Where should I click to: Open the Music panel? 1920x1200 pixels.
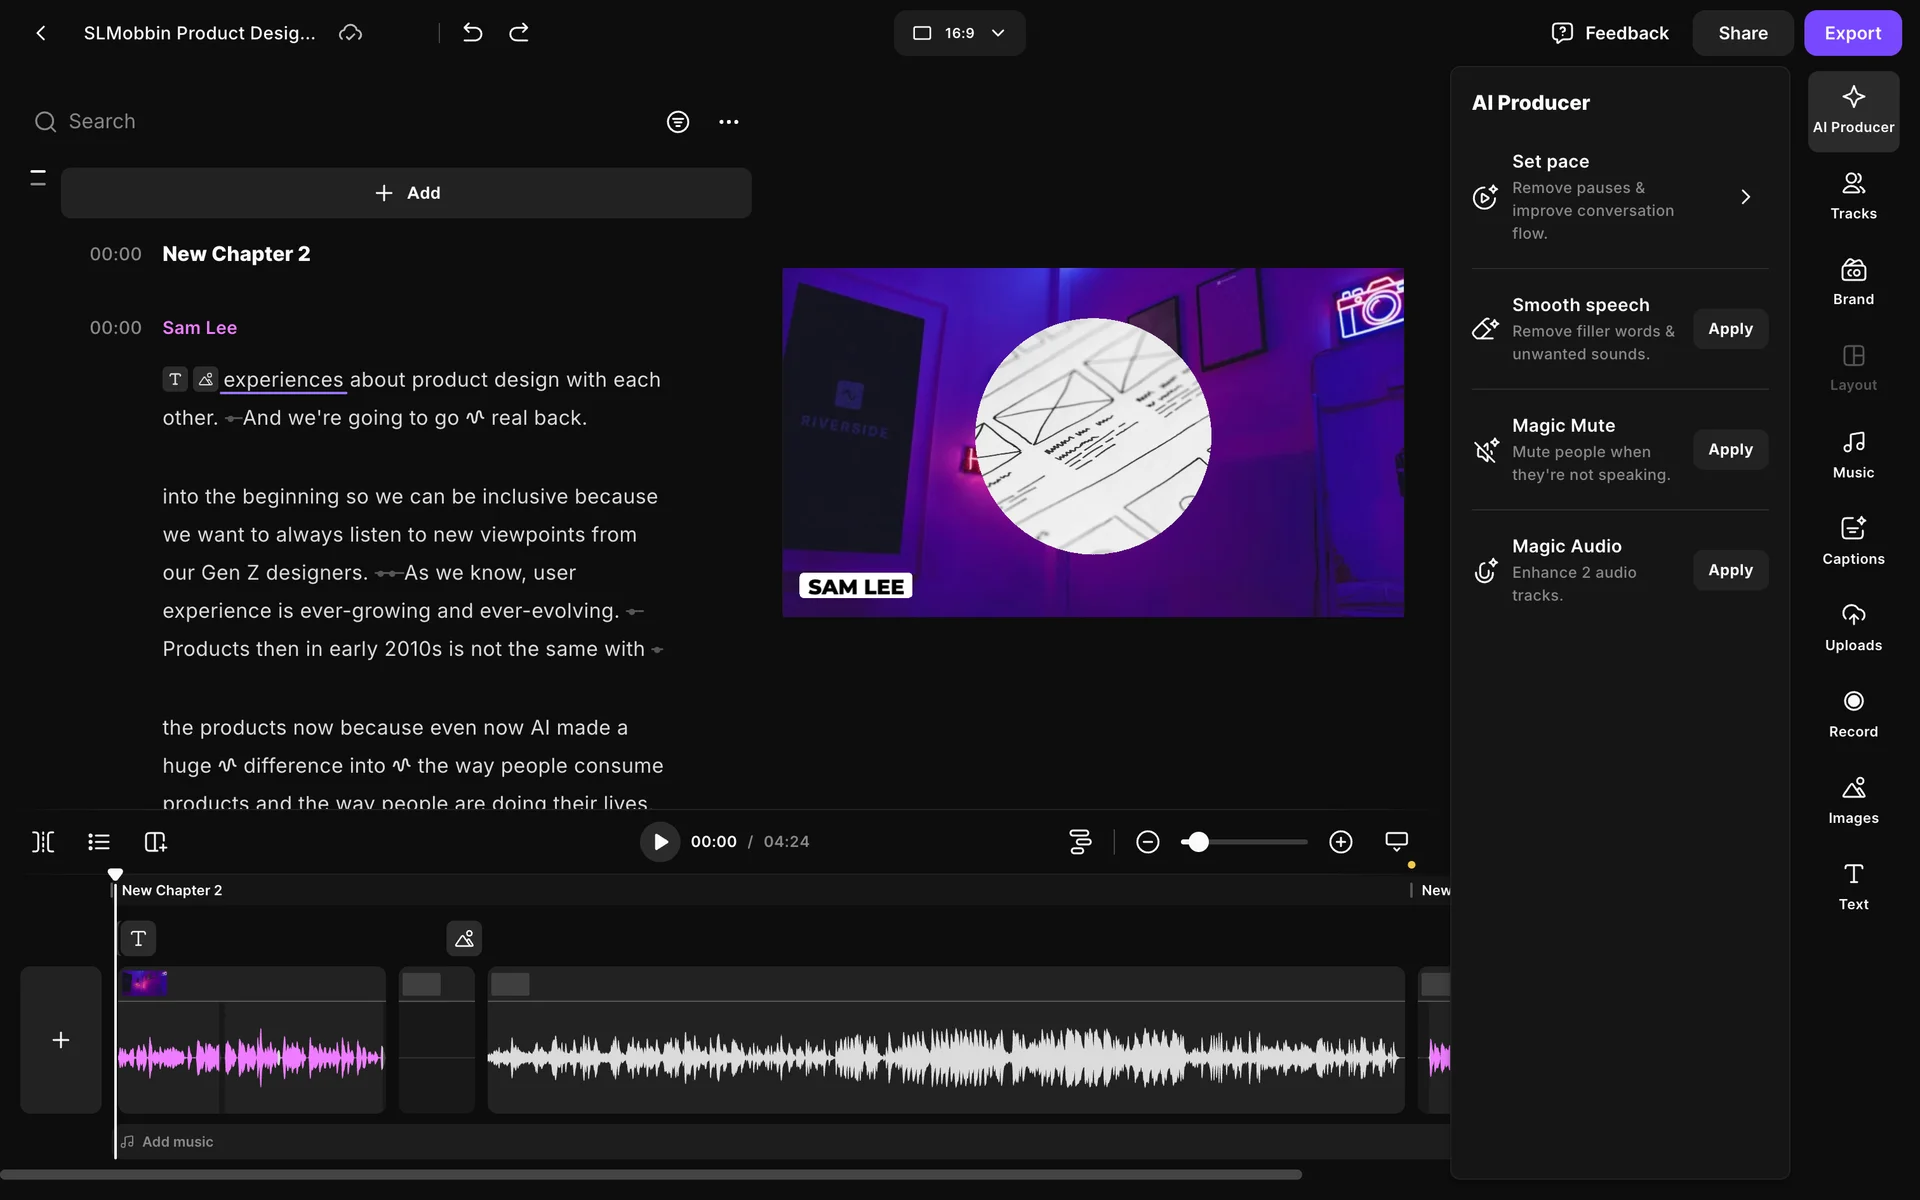pyautogui.click(x=1853, y=455)
